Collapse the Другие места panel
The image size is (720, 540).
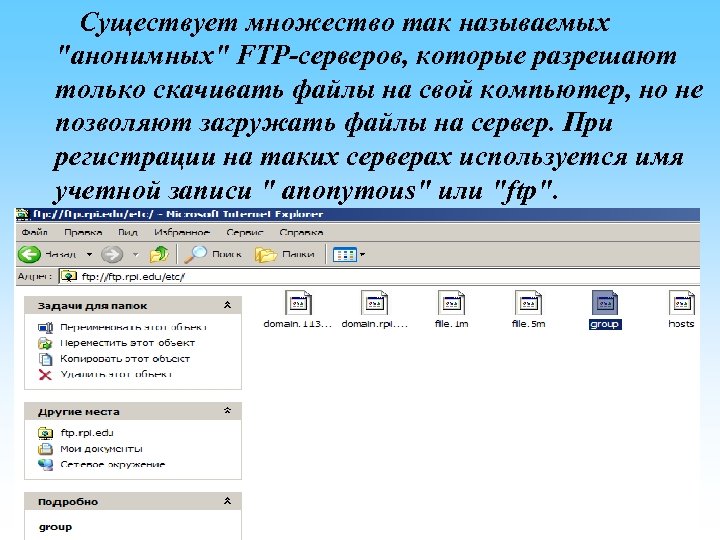(227, 411)
